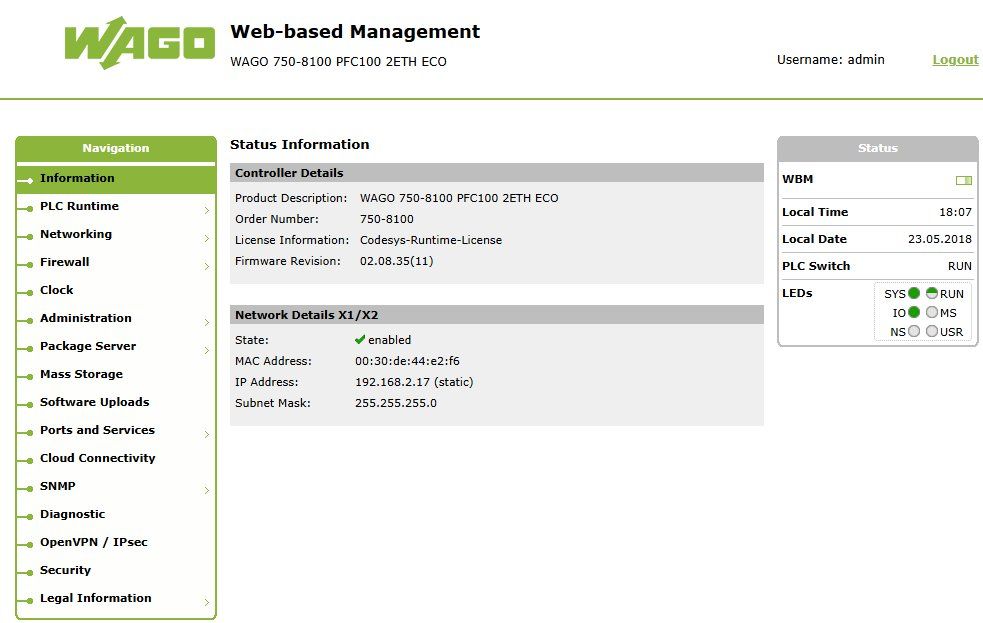This screenshot has width=983, height=623.
Task: Click the Local Date value 23.05.2018
Action: coord(940,239)
